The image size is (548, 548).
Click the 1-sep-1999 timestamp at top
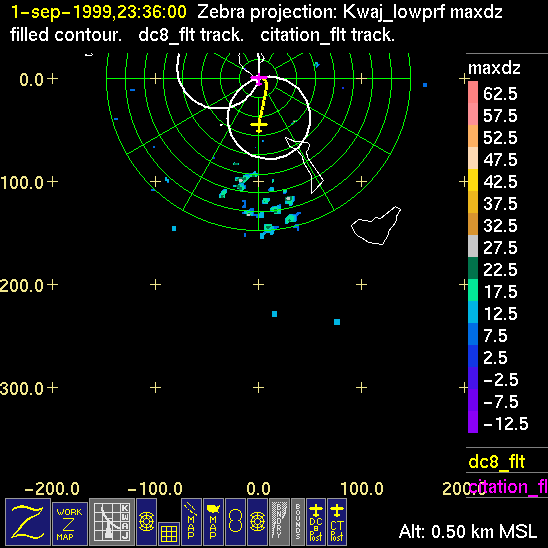99,12
